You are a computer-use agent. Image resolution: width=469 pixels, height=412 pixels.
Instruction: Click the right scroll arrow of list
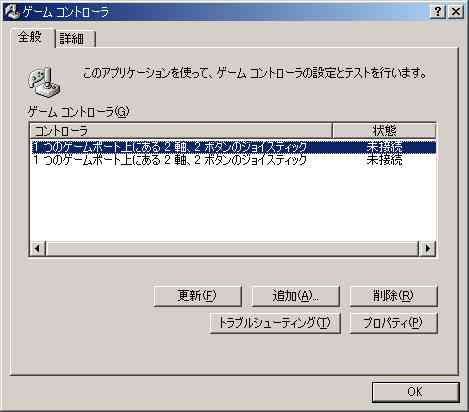[x=427, y=248]
